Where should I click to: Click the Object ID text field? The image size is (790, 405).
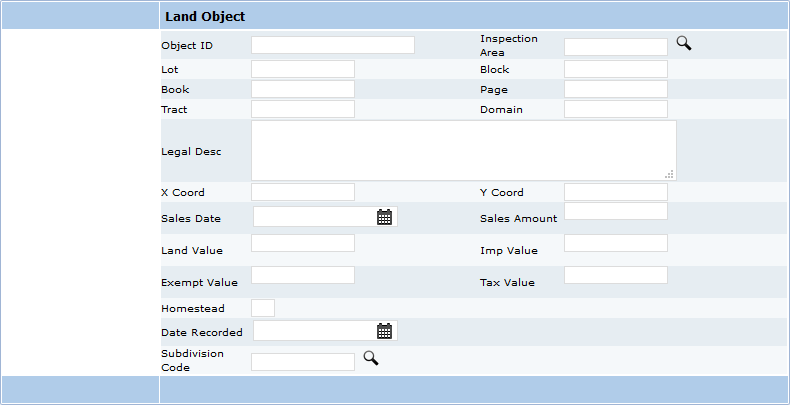(332, 45)
